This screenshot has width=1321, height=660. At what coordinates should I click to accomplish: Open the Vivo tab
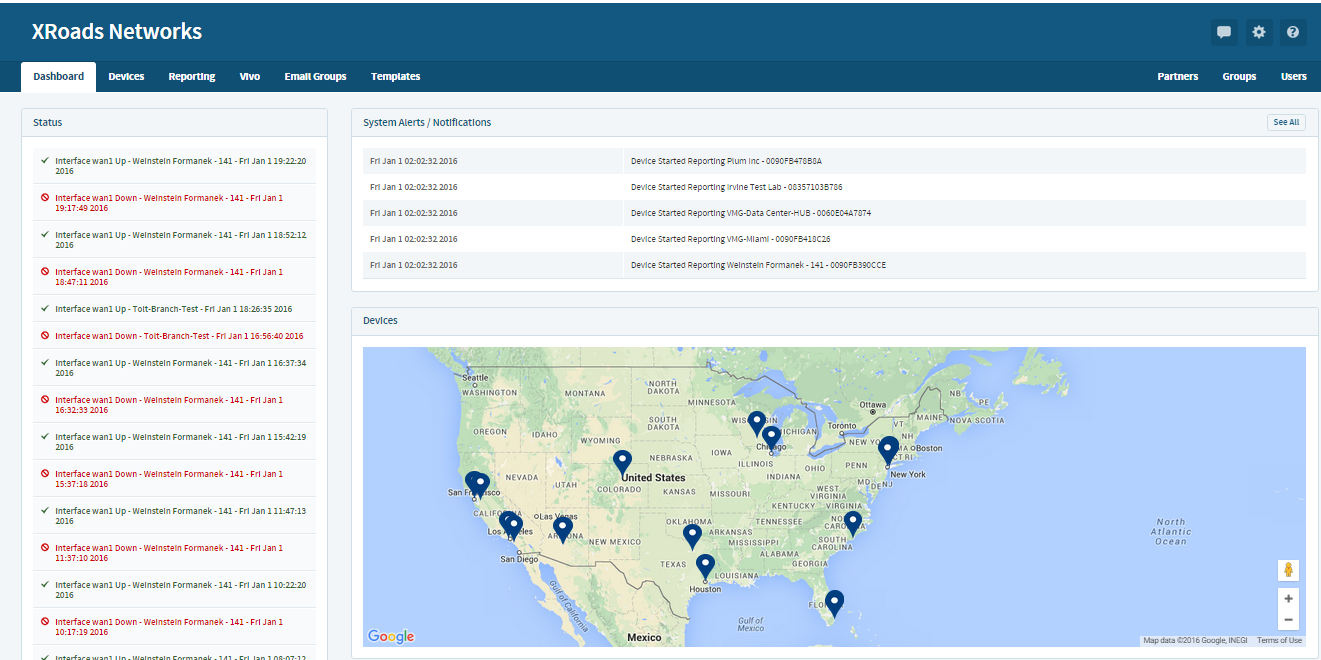tap(250, 77)
